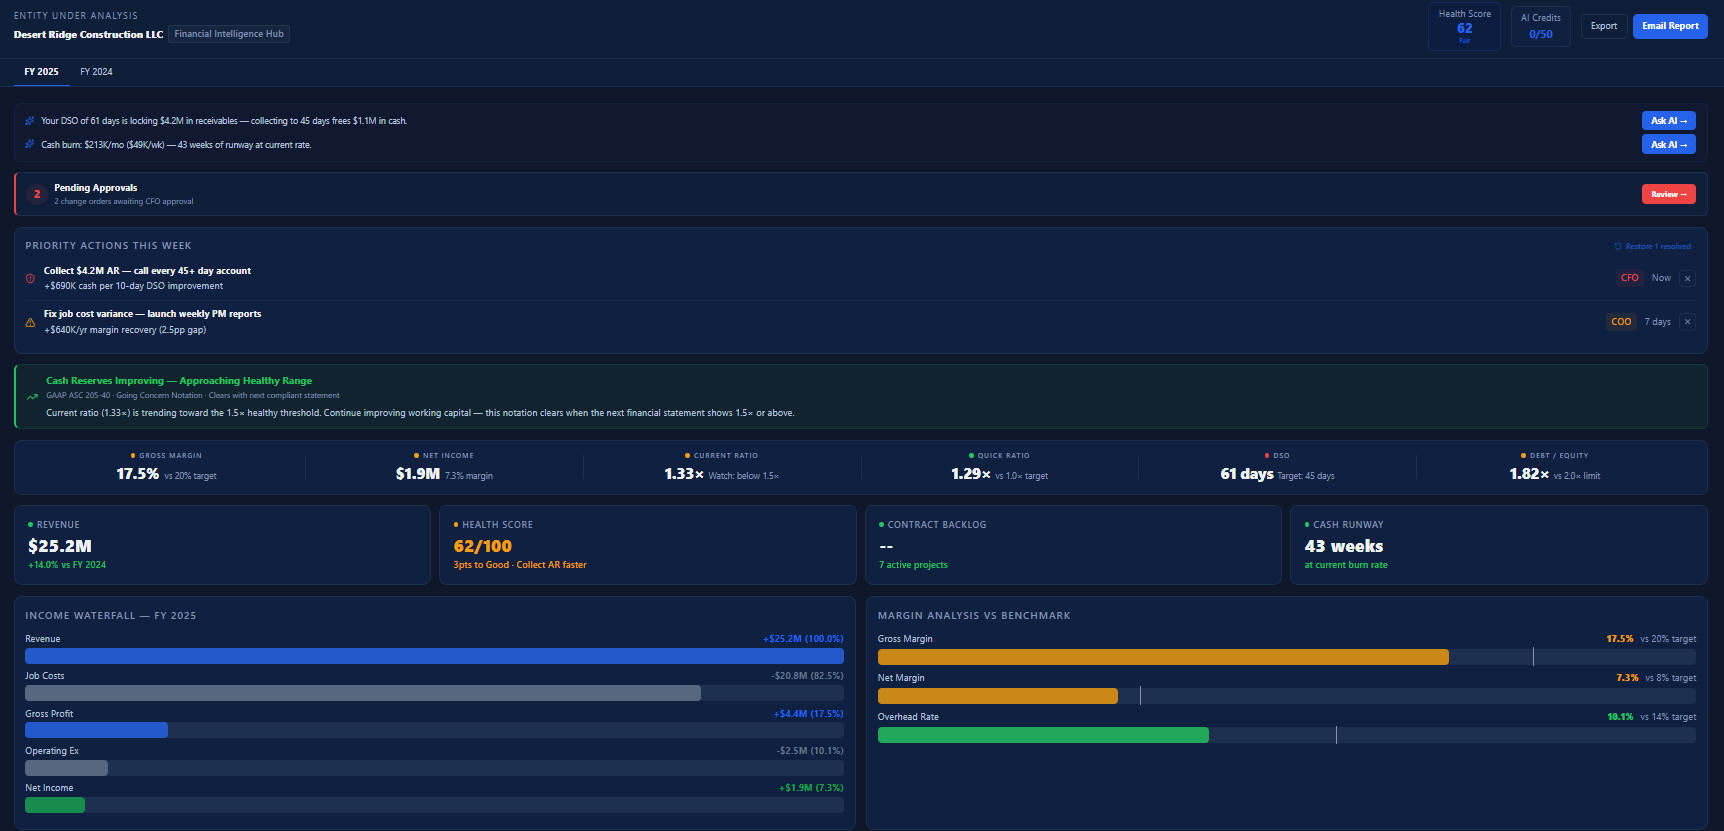
Task: Click '7 days' due label on job cost action
Action: coord(1657,322)
